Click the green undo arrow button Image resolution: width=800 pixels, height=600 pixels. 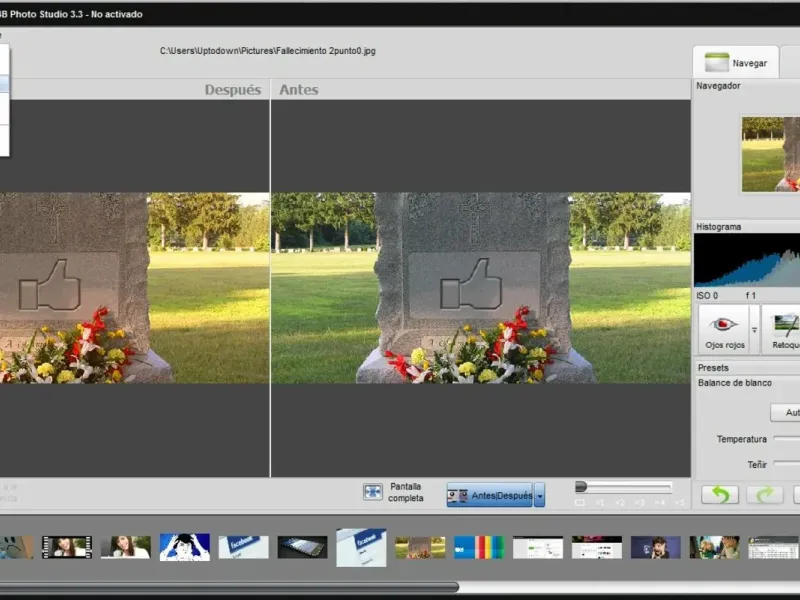coord(720,494)
